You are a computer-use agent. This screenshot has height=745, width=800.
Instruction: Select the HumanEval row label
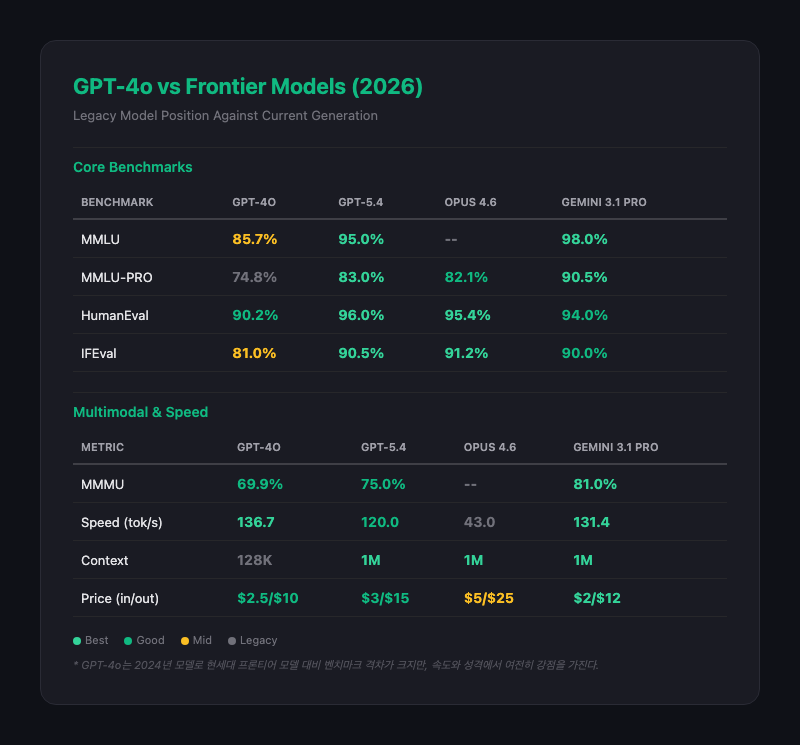click(x=116, y=315)
